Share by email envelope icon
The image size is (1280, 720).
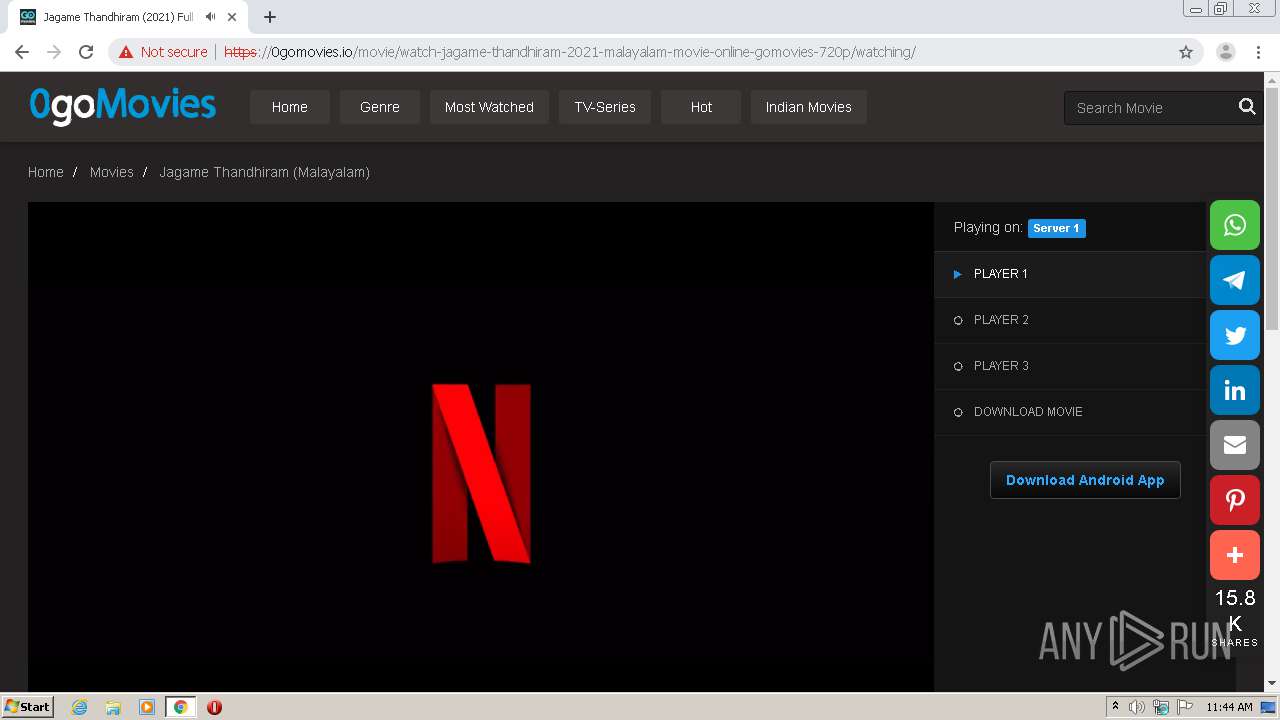pos(1235,445)
